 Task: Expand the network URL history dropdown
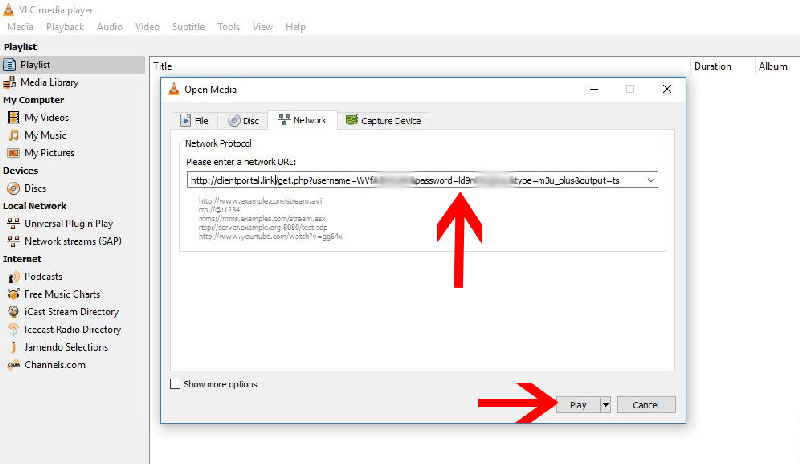(x=651, y=181)
